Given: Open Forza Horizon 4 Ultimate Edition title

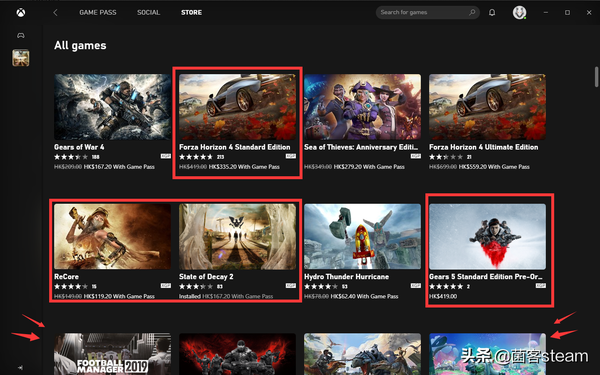Looking at the screenshot, I should click(x=484, y=147).
